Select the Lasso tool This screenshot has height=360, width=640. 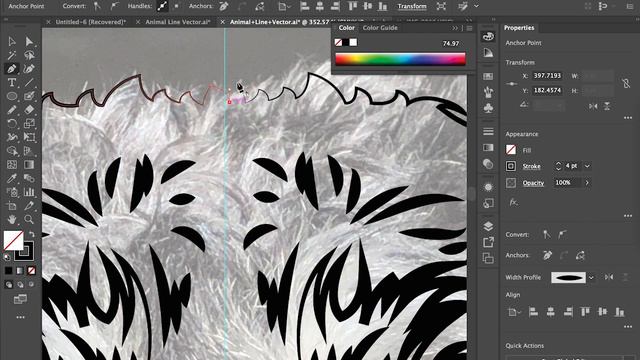pyautogui.click(x=29, y=55)
